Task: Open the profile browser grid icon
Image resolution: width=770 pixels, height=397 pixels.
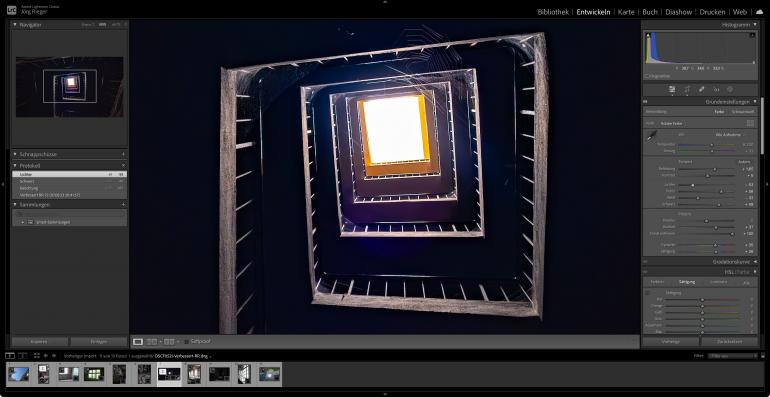Action: pyautogui.click(x=750, y=123)
